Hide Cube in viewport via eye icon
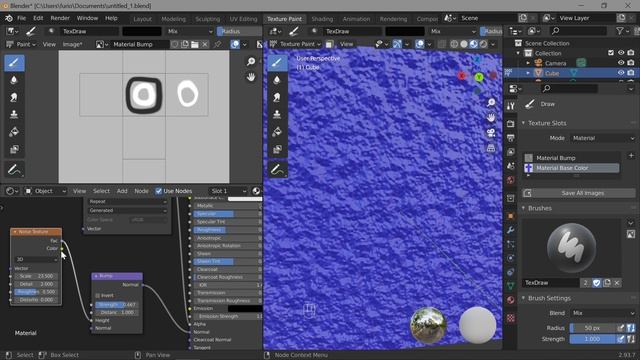640x360 pixels. [x=621, y=73]
